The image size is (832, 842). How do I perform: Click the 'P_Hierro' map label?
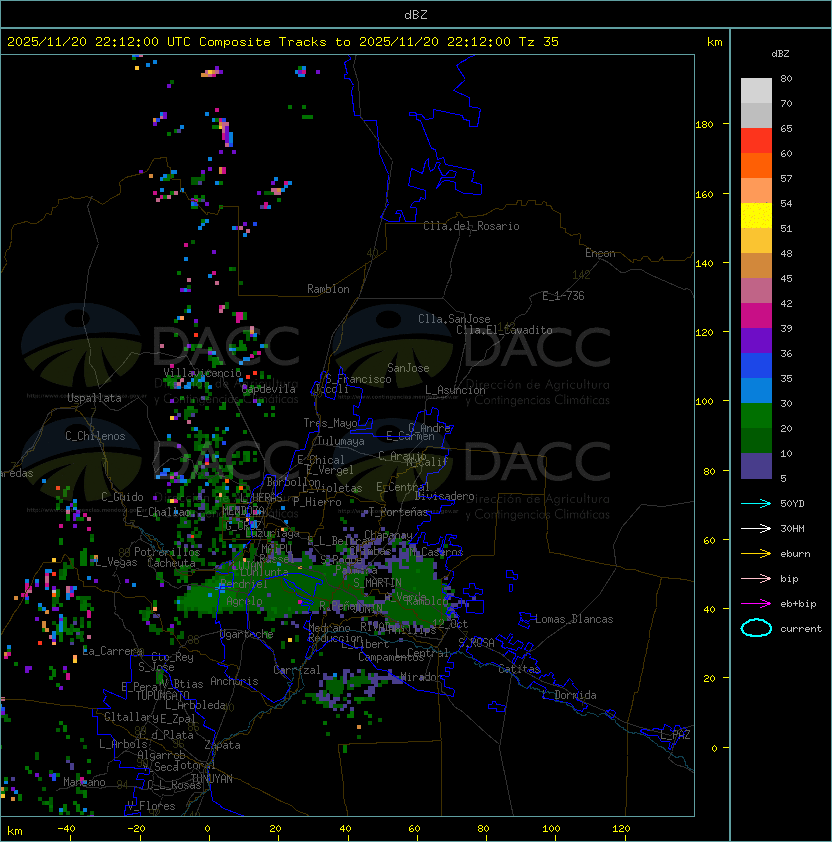tap(317, 502)
